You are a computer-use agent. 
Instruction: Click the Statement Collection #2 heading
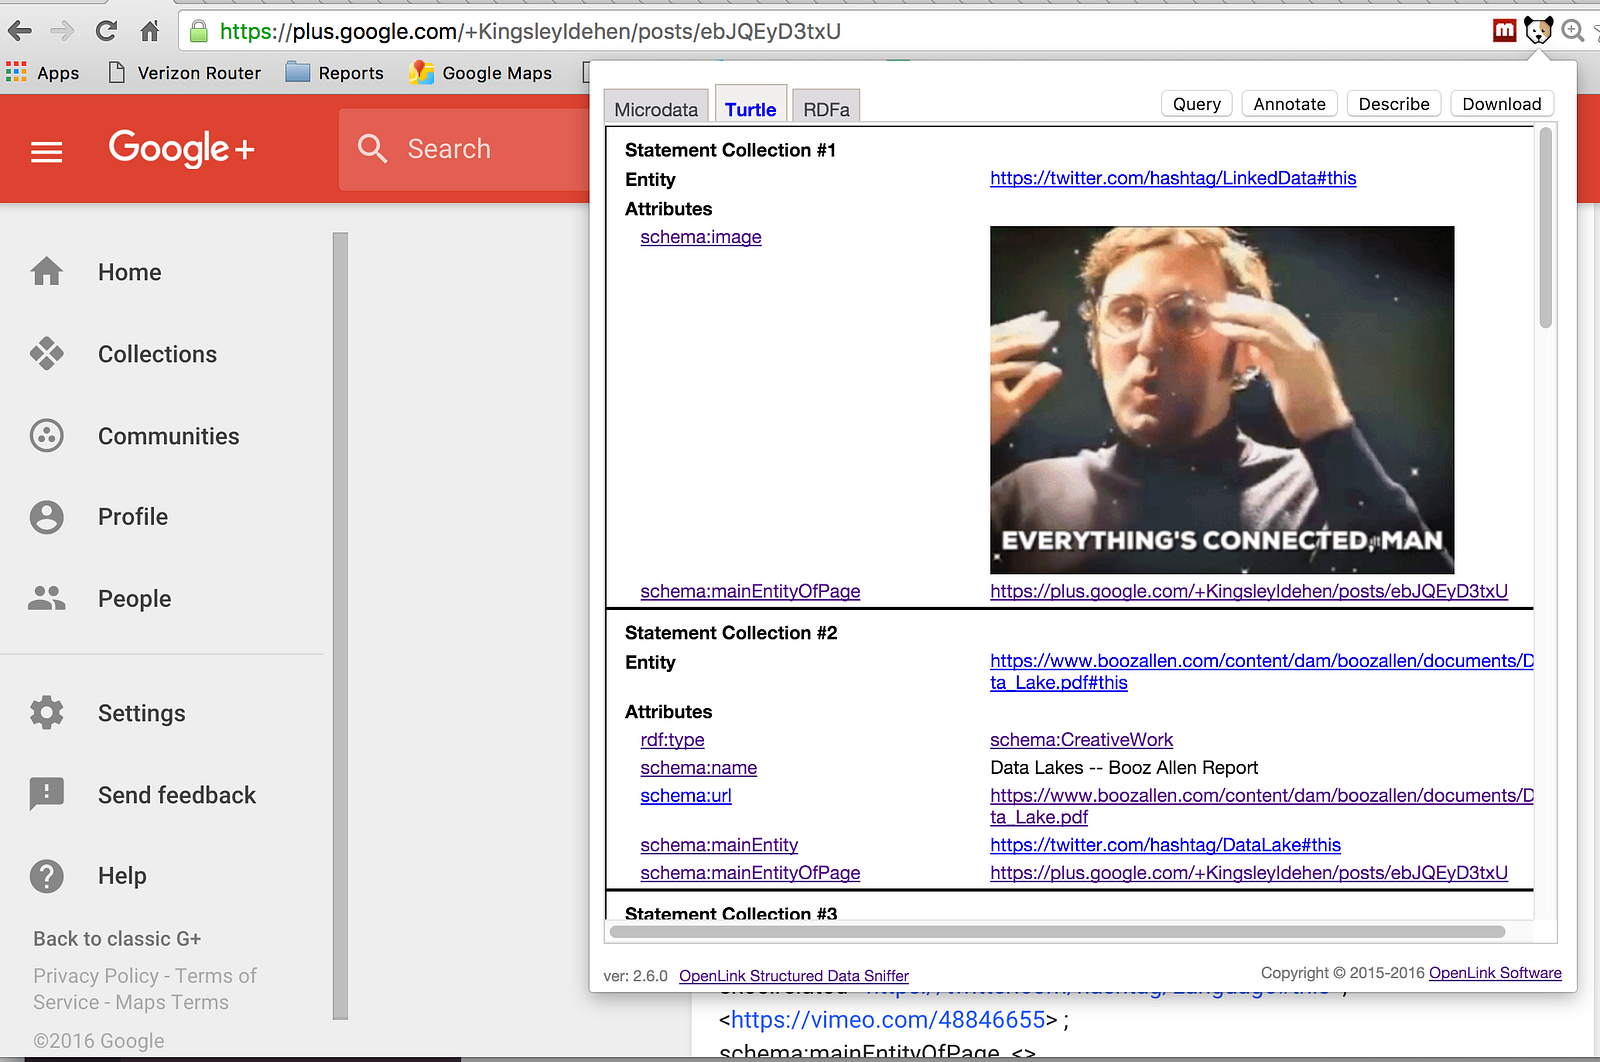(x=731, y=633)
